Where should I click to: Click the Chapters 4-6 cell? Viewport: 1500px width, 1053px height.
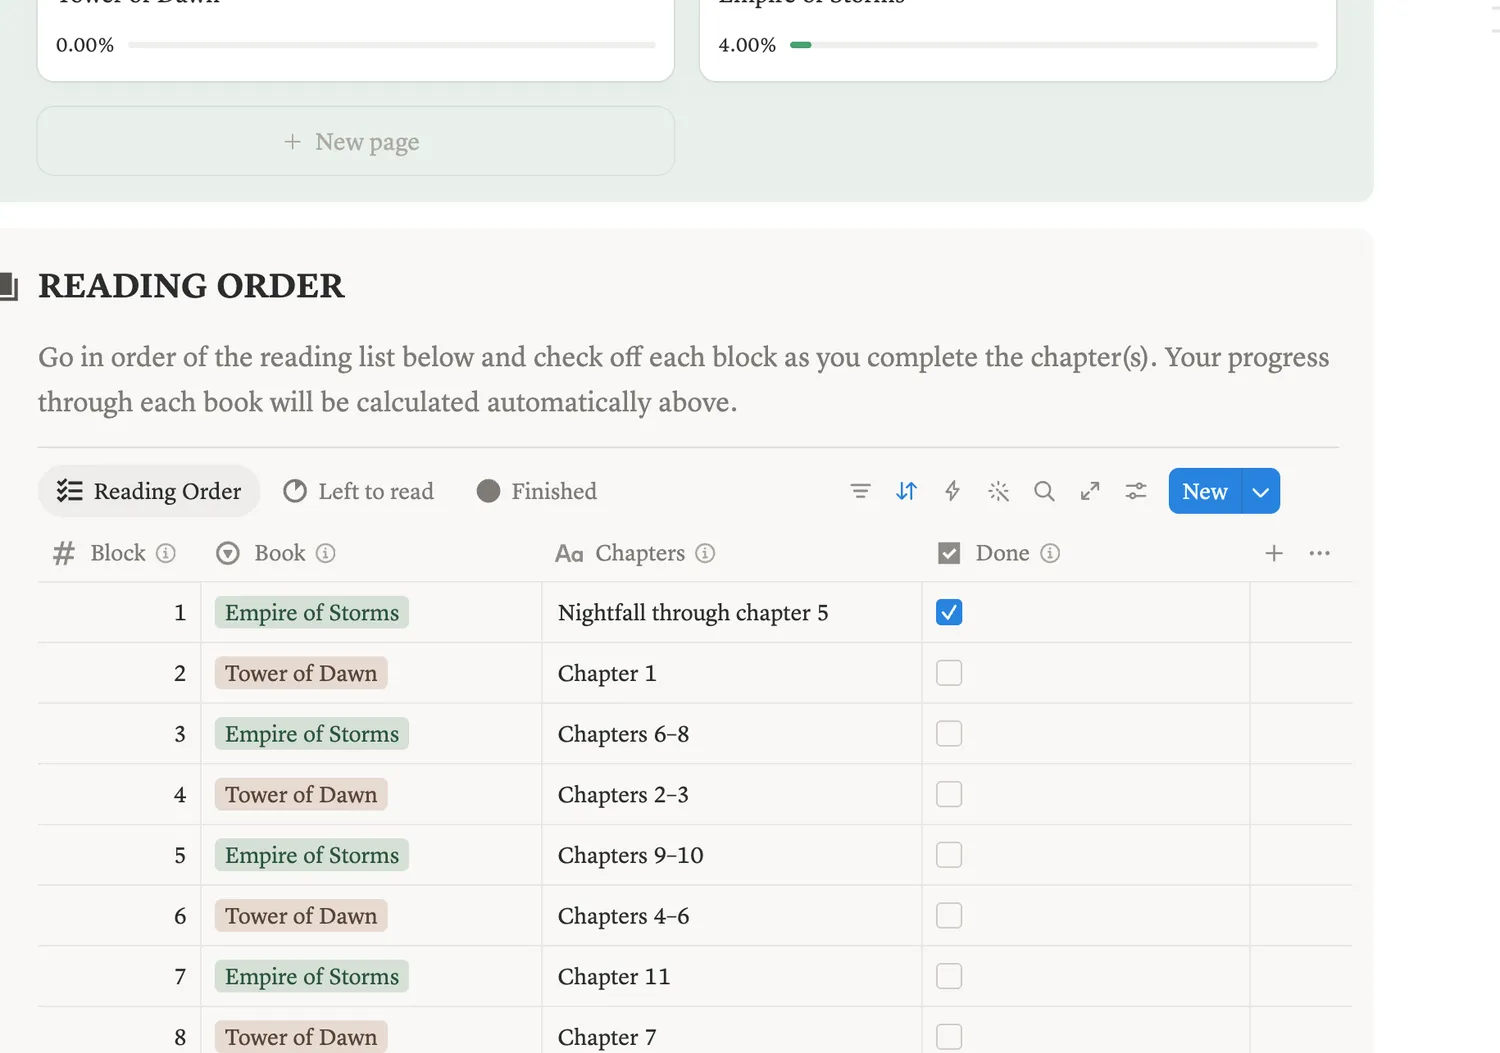731,916
